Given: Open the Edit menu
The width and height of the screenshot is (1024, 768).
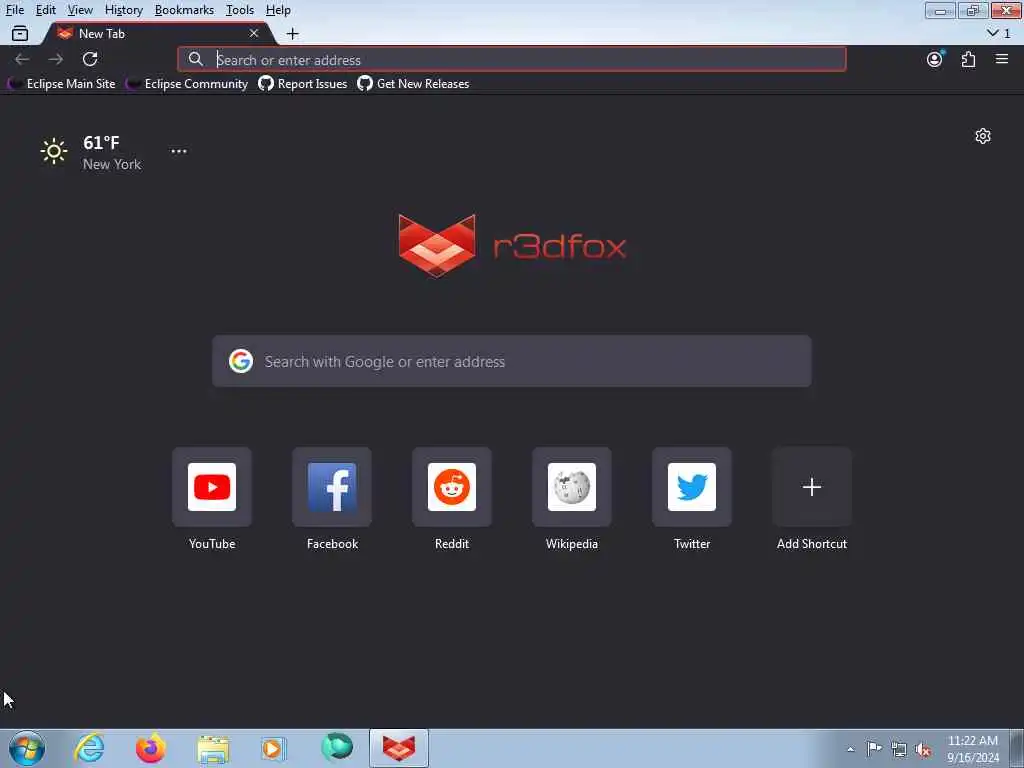Looking at the screenshot, I should tap(45, 10).
